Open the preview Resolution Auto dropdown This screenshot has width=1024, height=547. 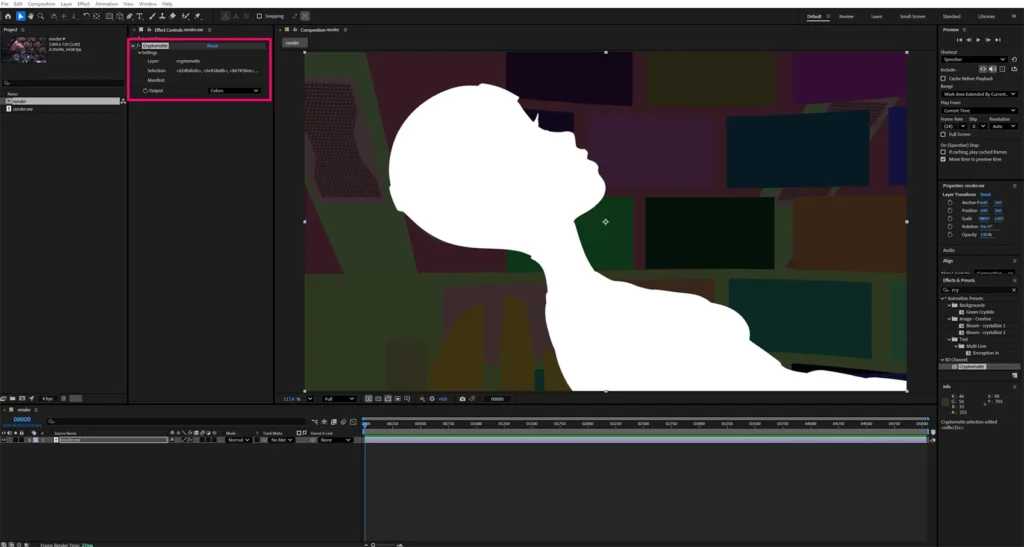coord(1004,126)
